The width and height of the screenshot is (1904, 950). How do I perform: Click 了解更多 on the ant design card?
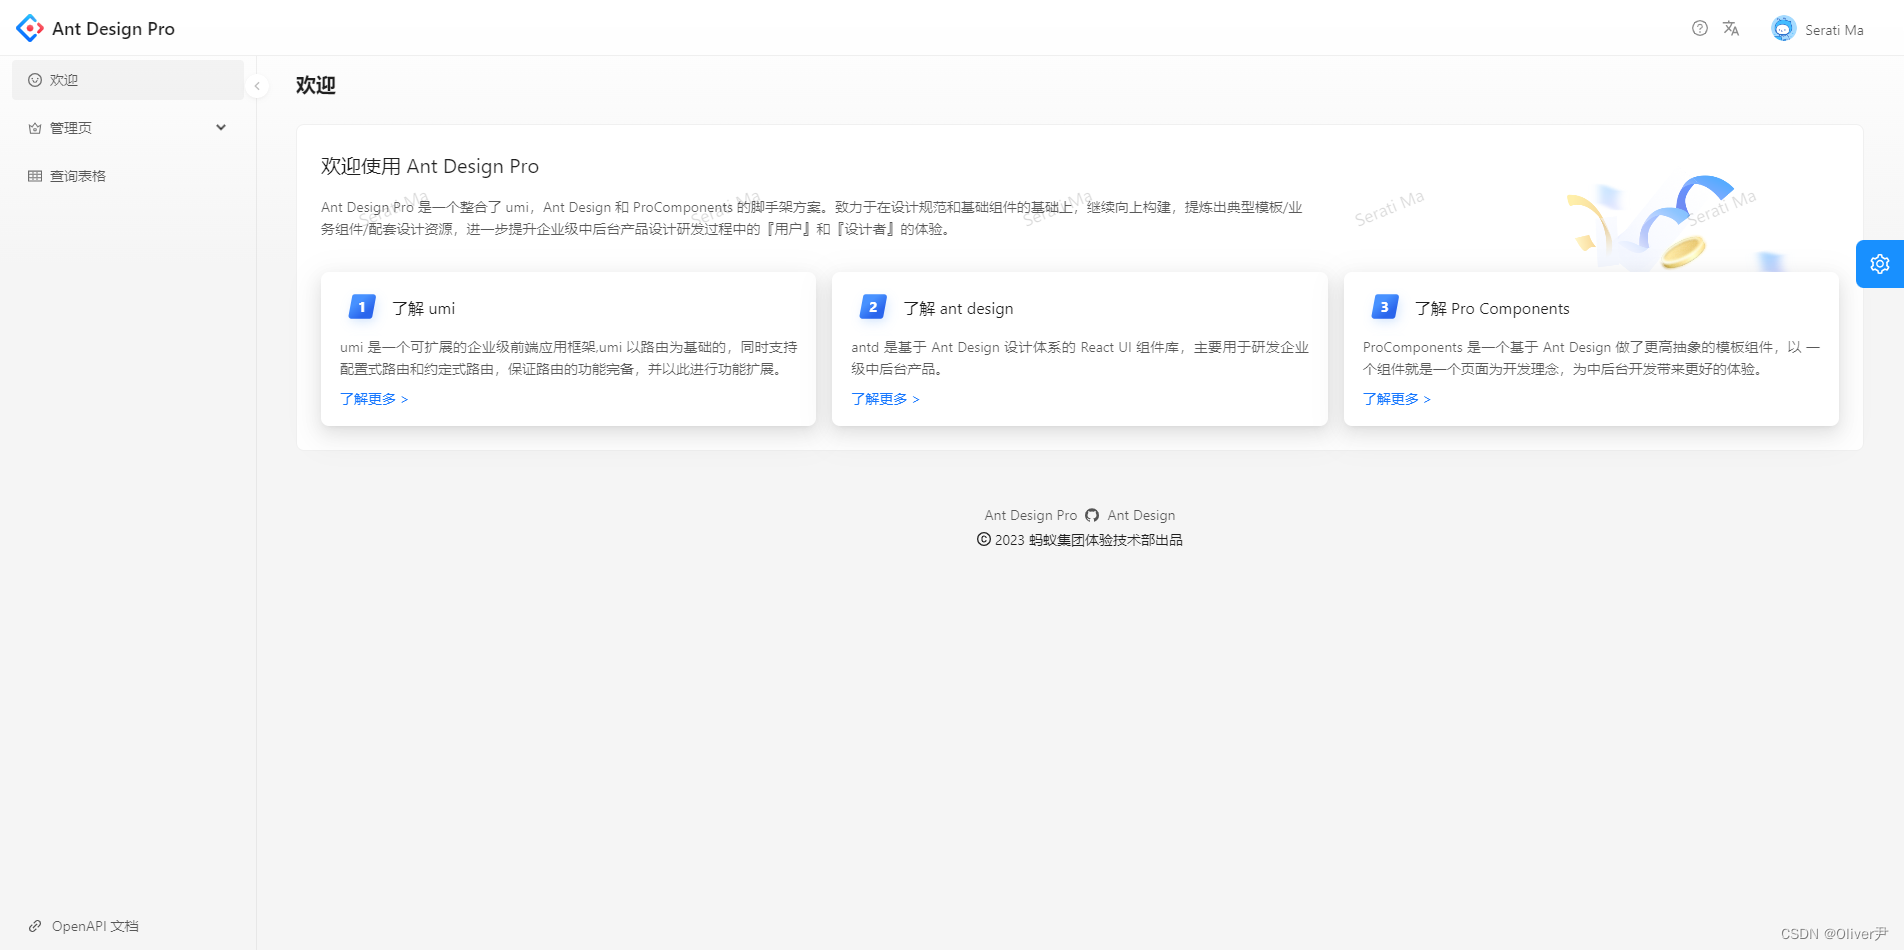[x=885, y=399]
